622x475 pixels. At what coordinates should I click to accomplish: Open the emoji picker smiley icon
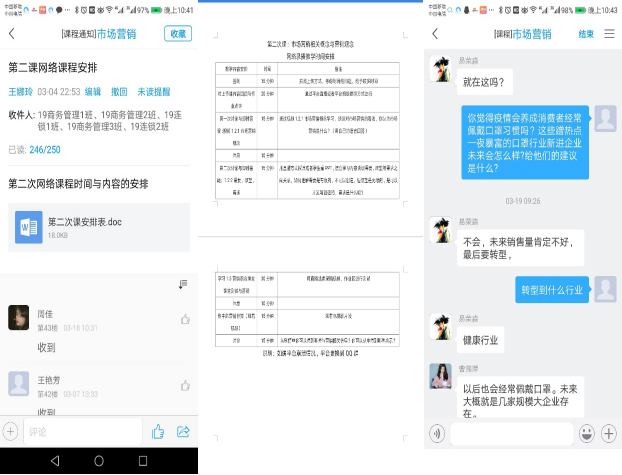coord(585,433)
